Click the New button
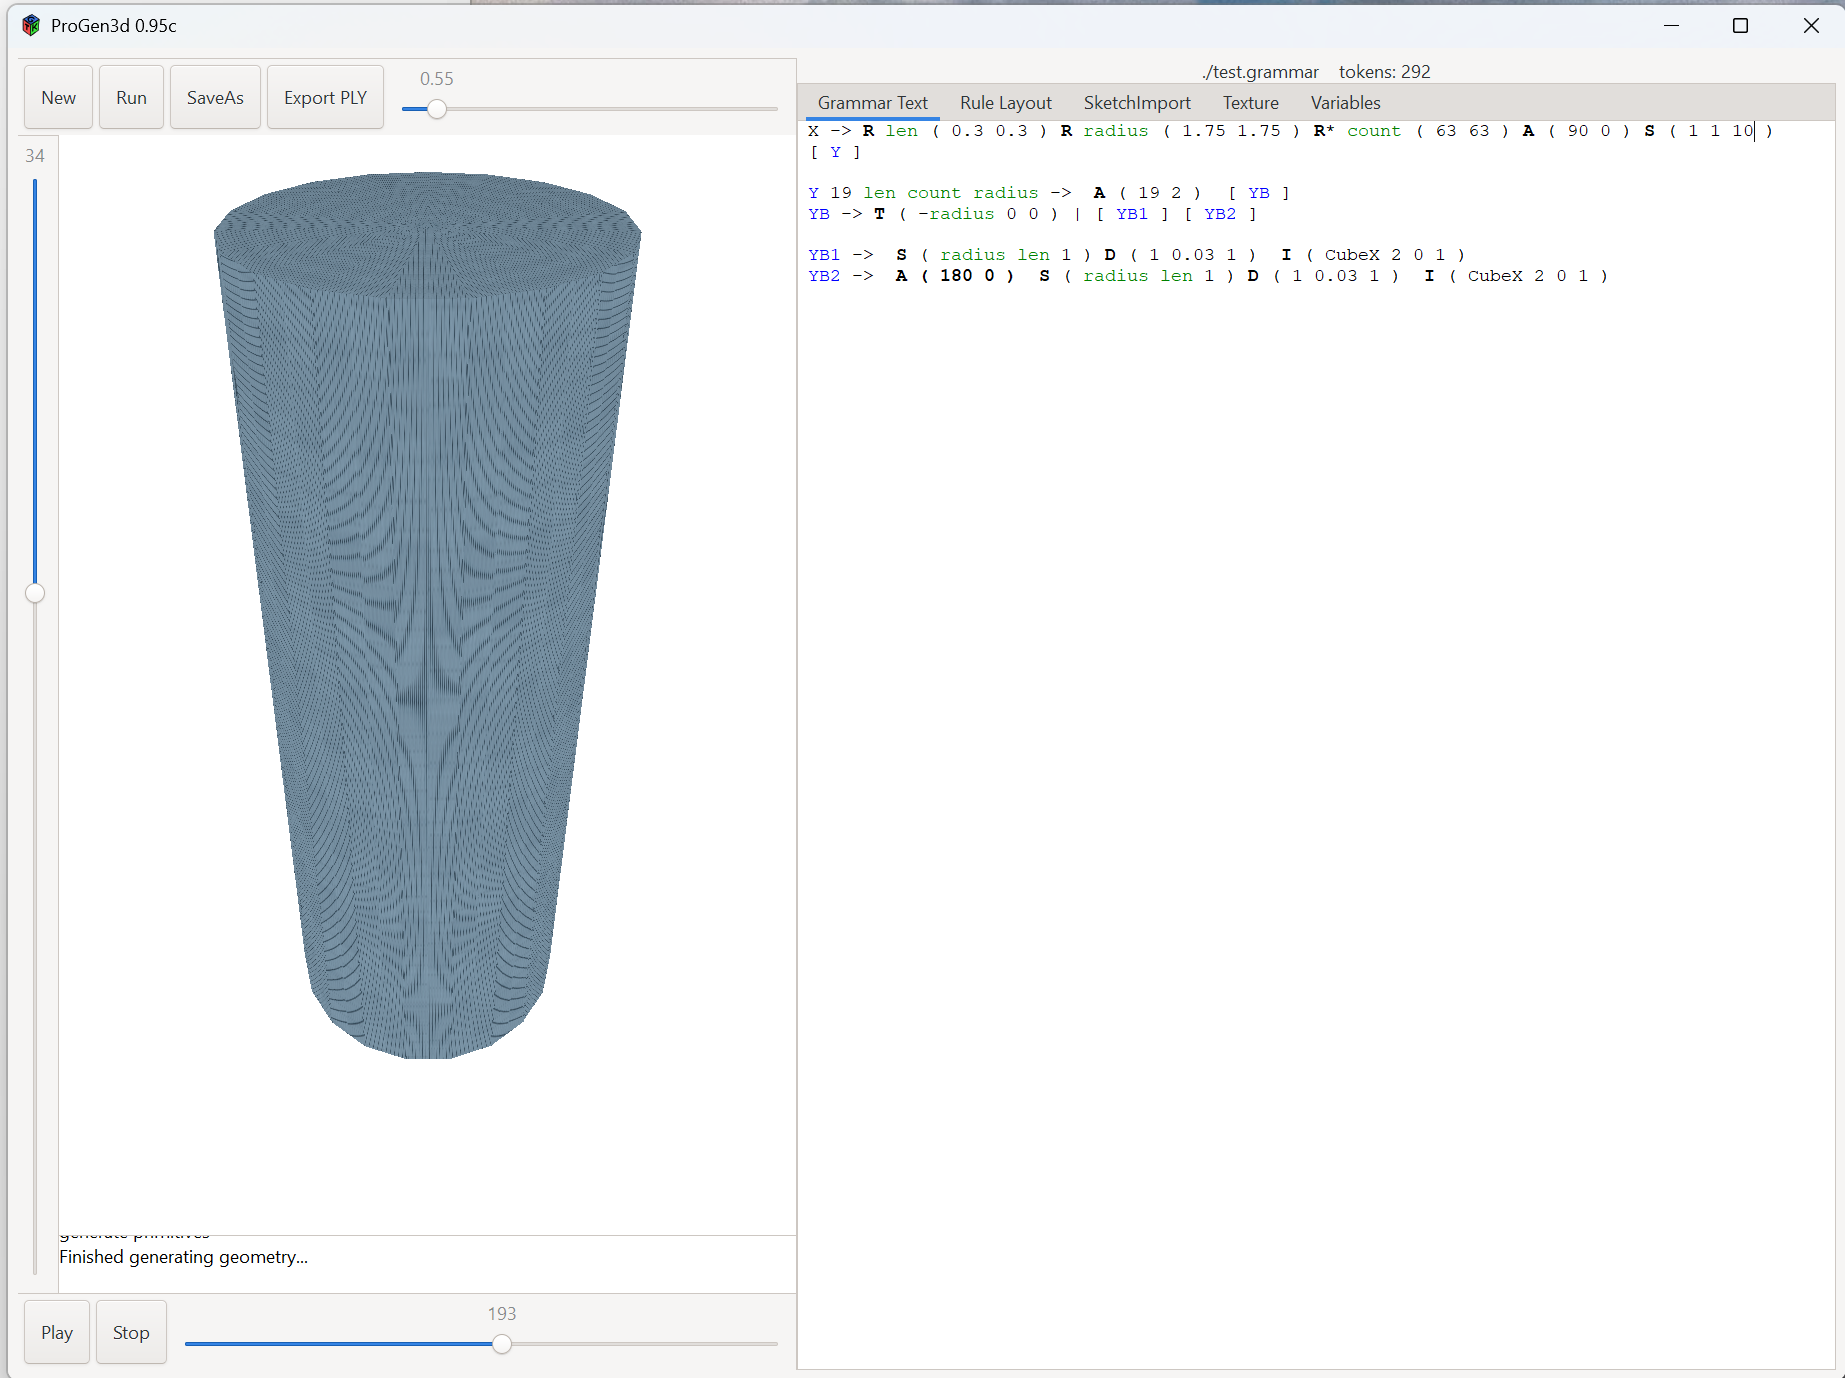This screenshot has height=1378, width=1845. click(x=58, y=98)
